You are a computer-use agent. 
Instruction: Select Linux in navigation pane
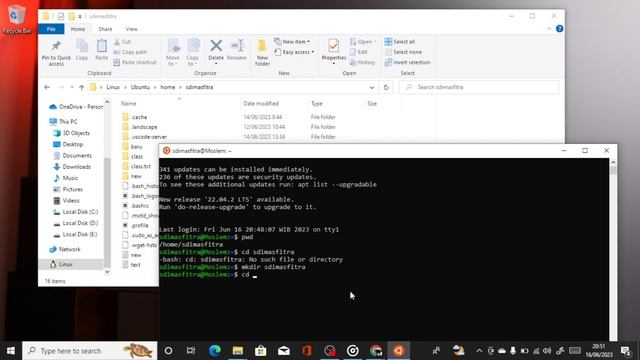65,264
